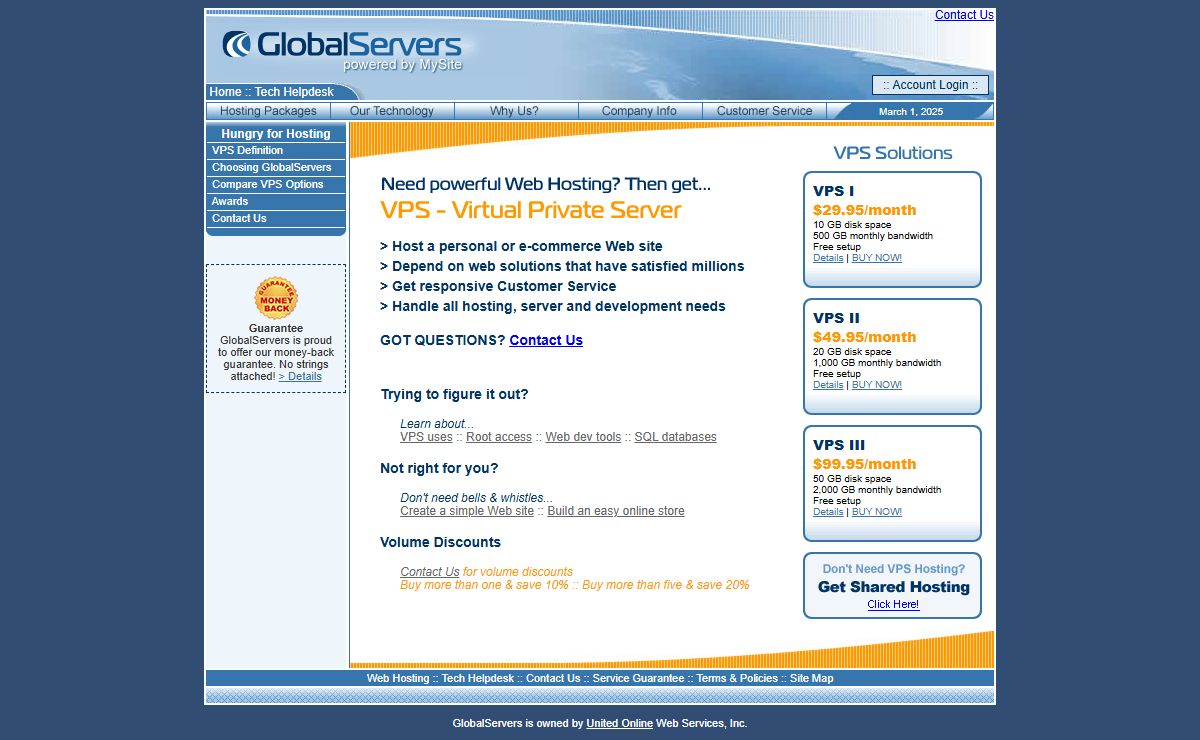
Task: Click the VPS III plan title
Action: point(839,445)
